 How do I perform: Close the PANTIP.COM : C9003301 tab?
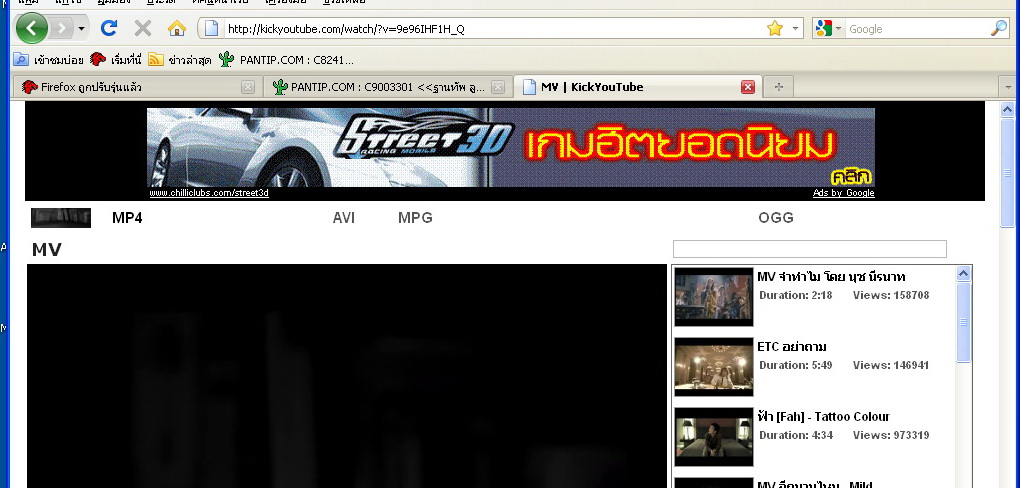[498, 87]
